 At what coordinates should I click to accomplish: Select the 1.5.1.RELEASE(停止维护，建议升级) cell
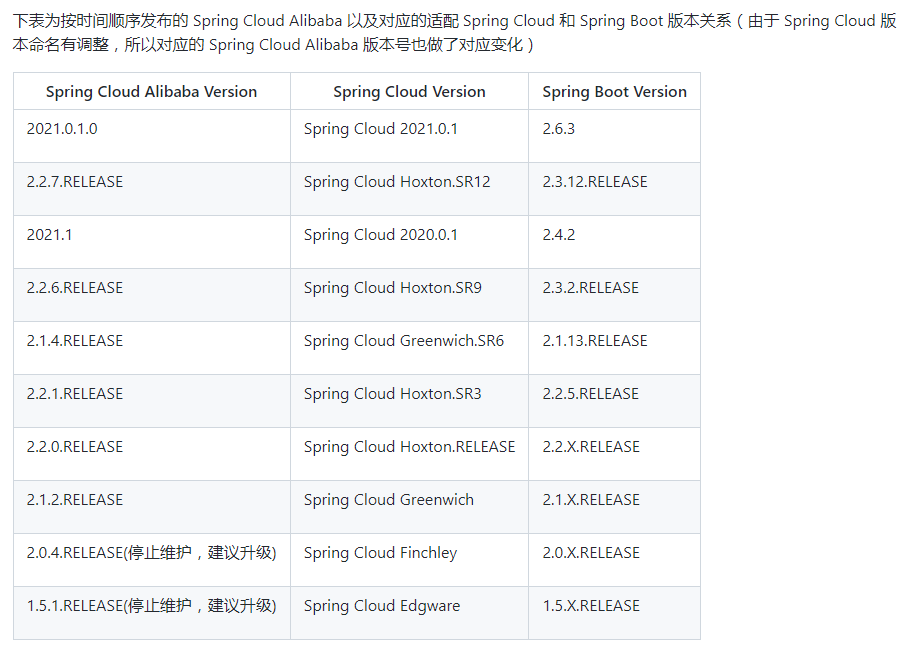(152, 613)
